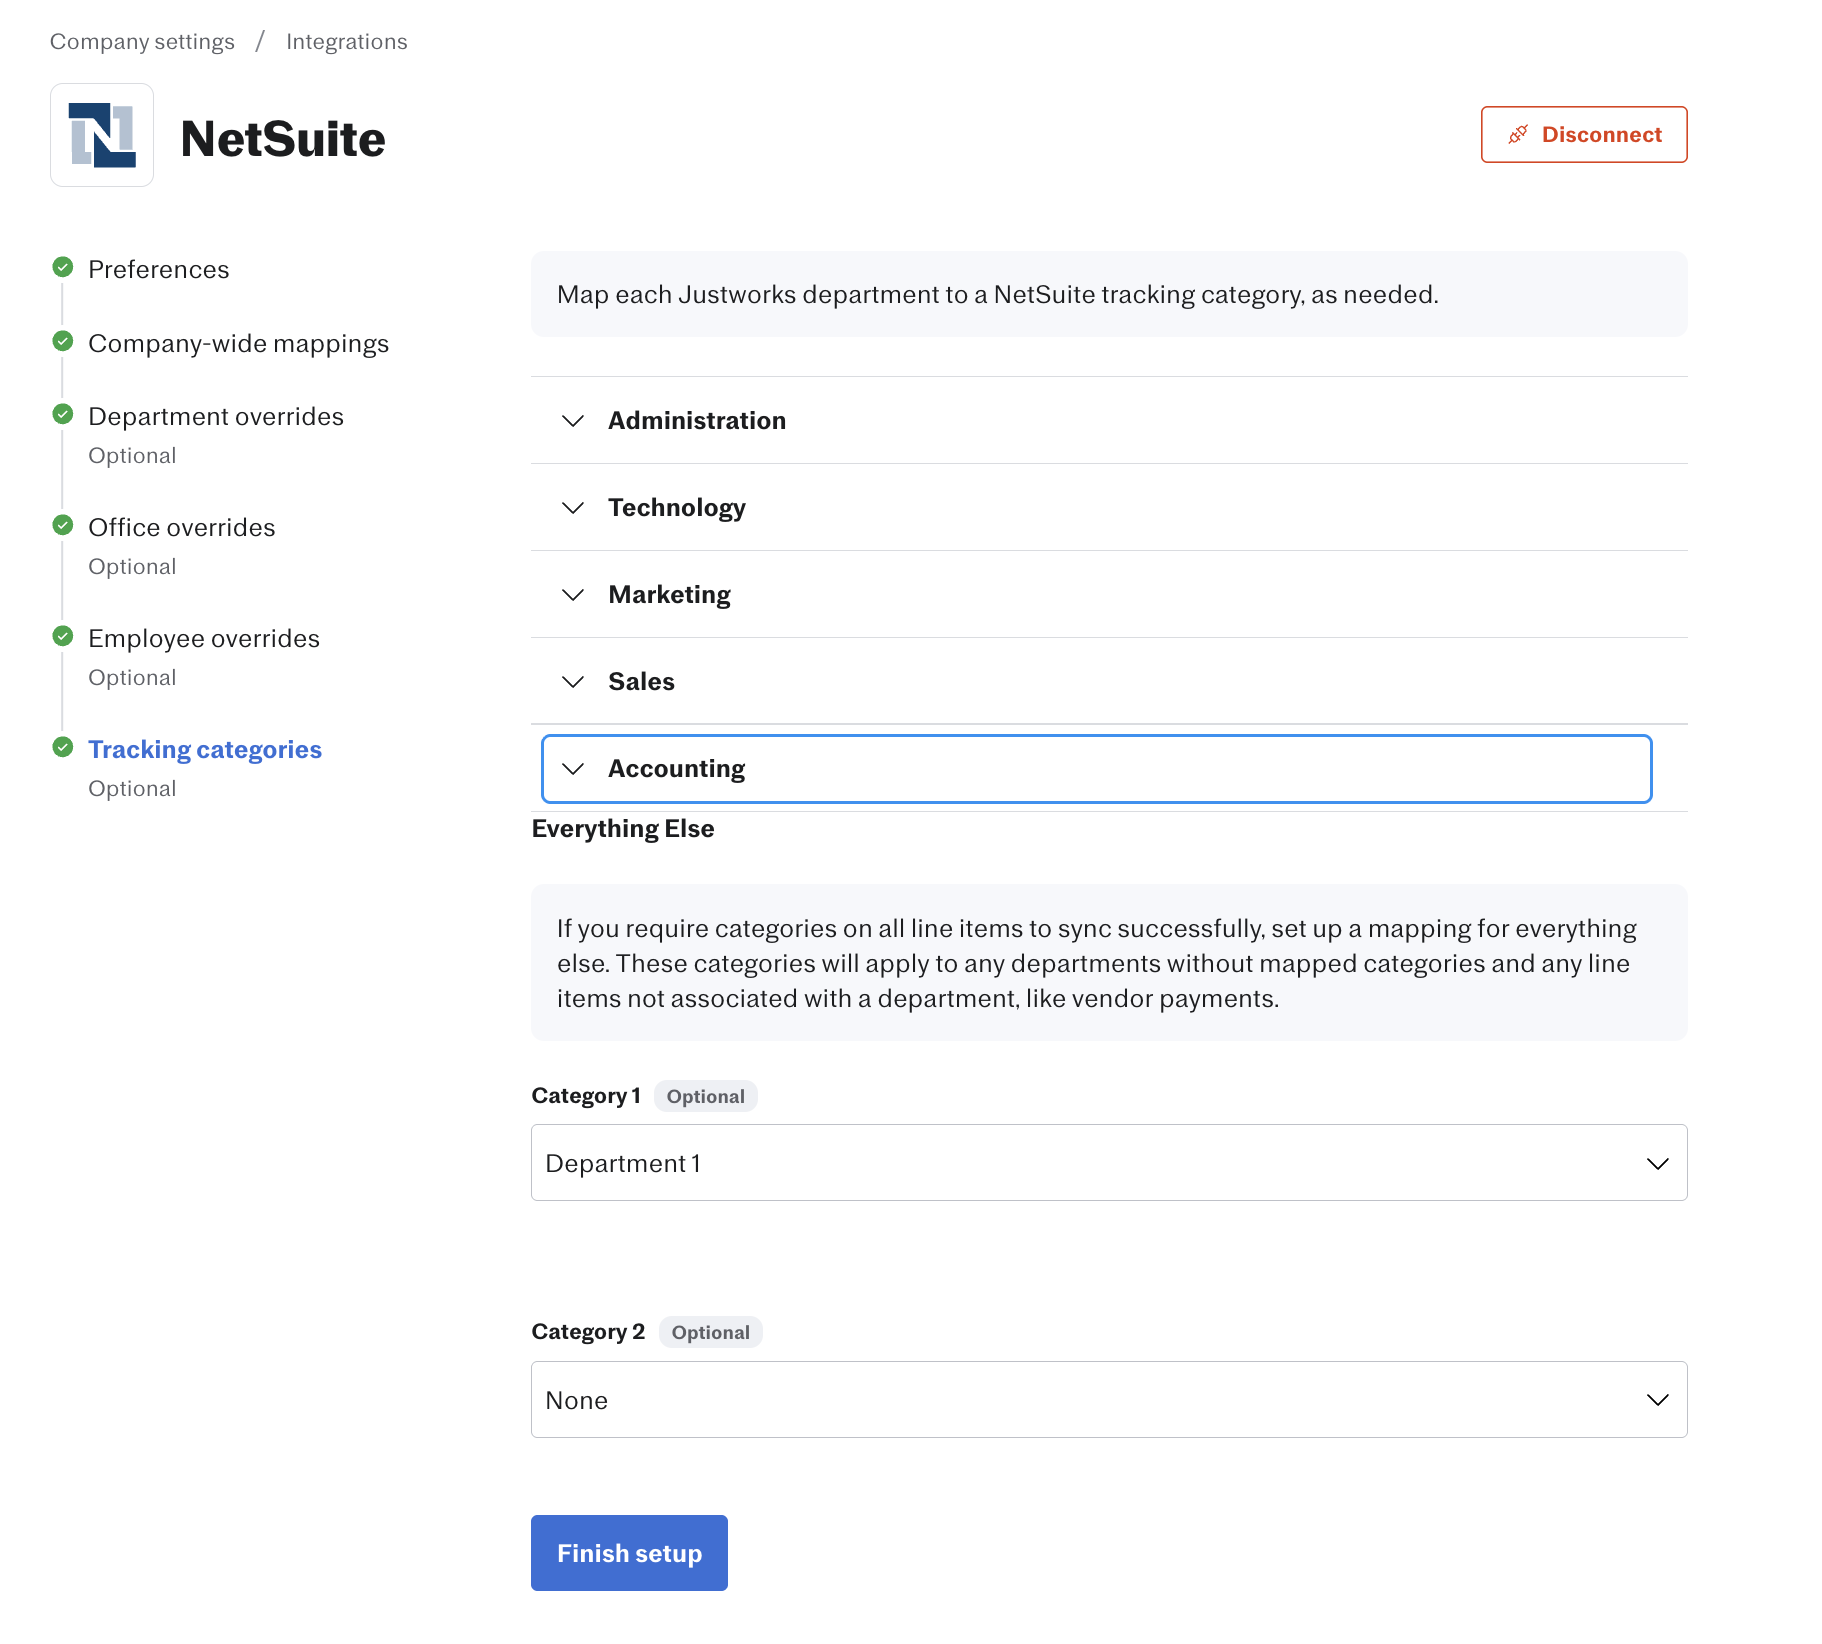
Task: Open the Company-wide mappings step
Action: (238, 343)
